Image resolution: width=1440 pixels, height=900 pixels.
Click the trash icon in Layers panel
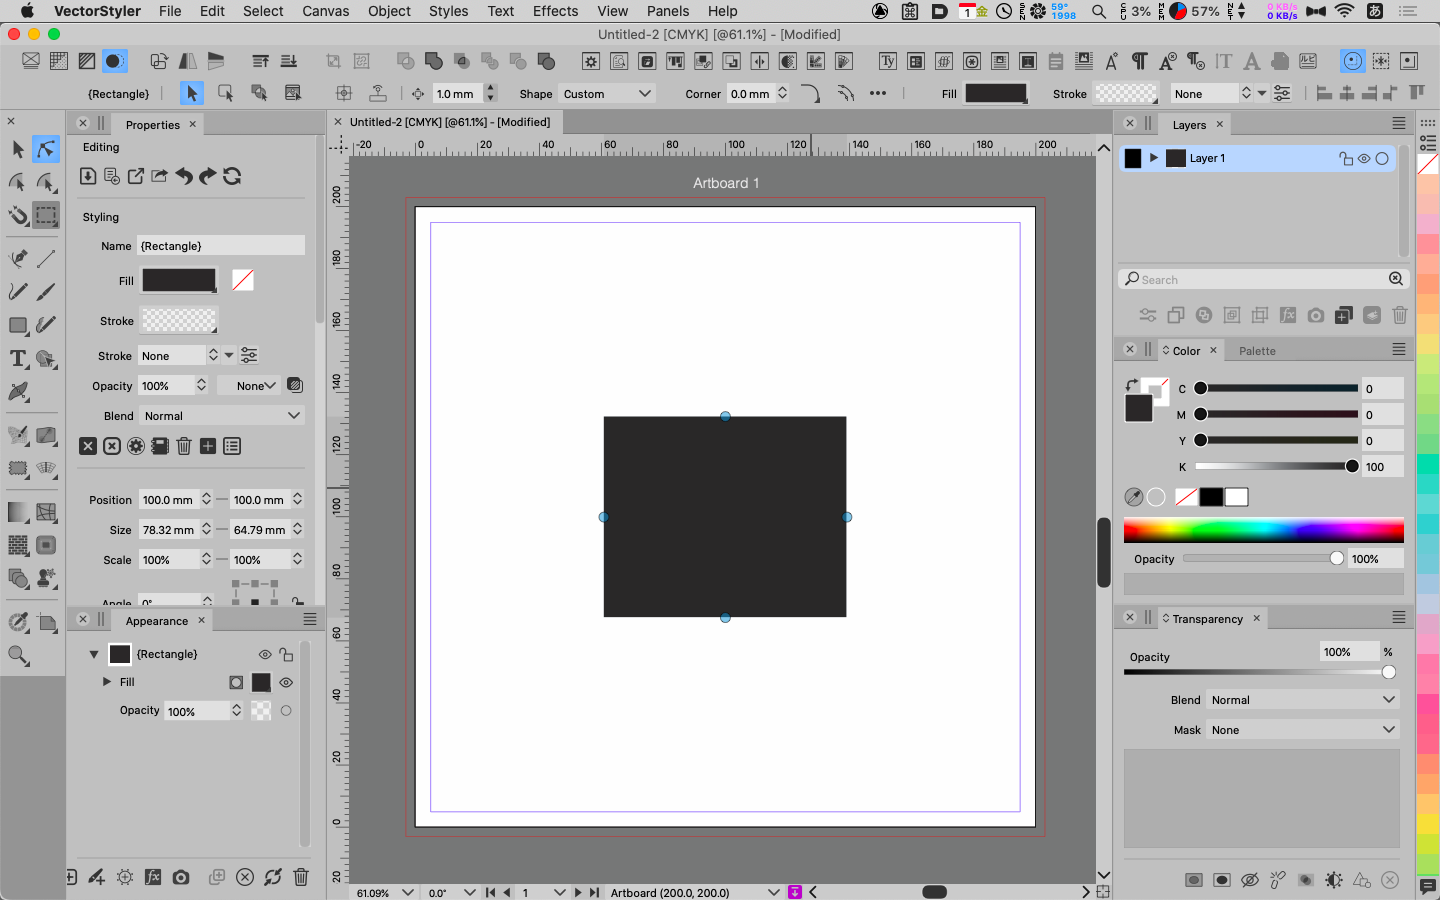coord(1400,315)
